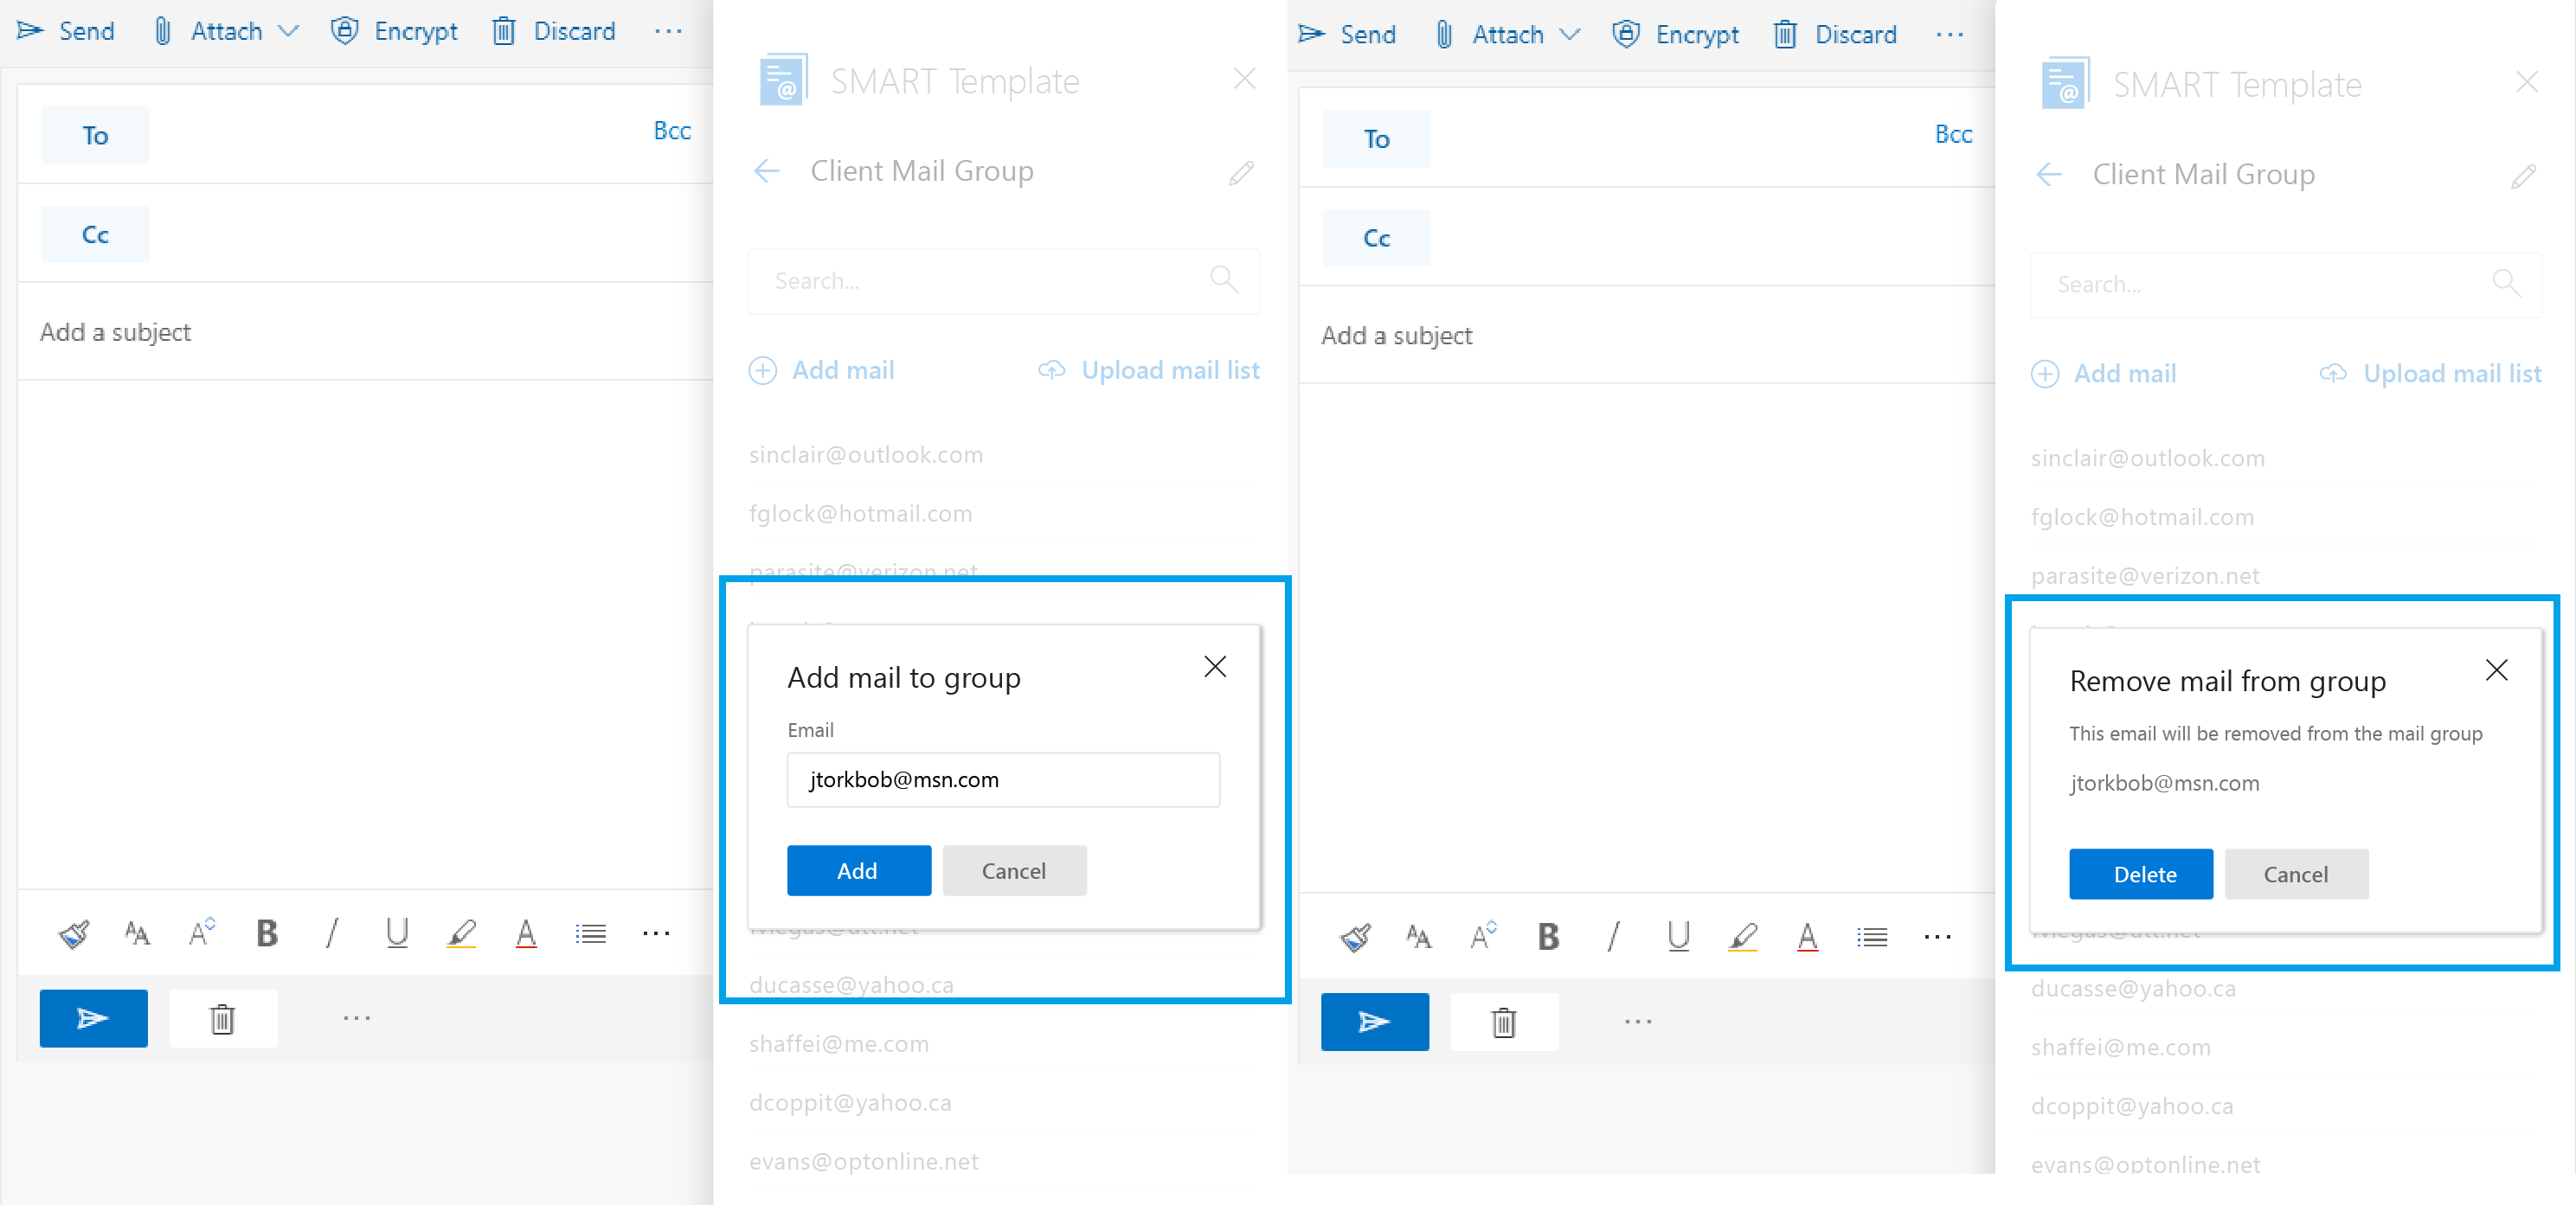Toggle Italic in left formatting bar
The width and height of the screenshot is (2576, 1205).
coord(332,933)
